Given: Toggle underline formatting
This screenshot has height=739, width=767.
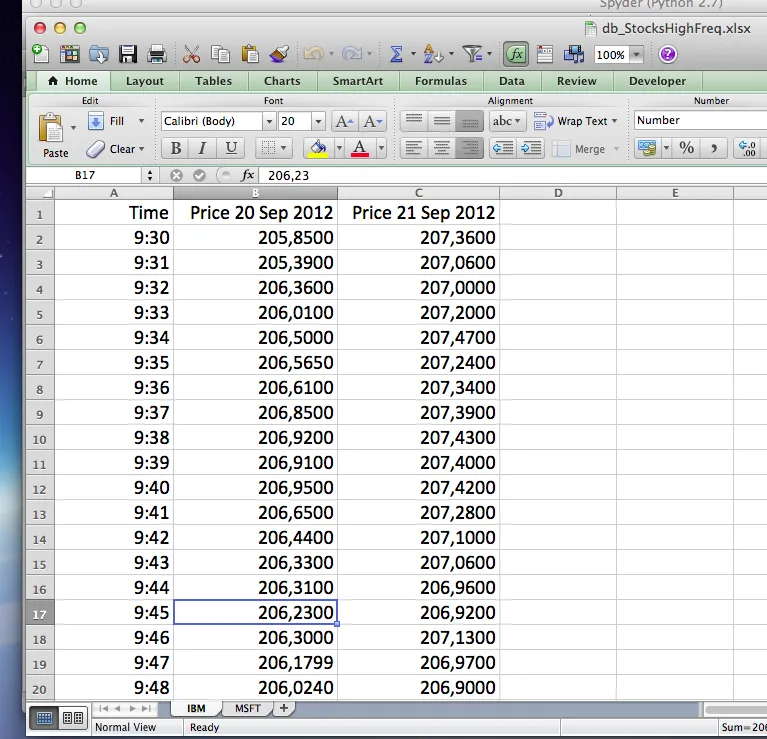Looking at the screenshot, I should (x=230, y=148).
